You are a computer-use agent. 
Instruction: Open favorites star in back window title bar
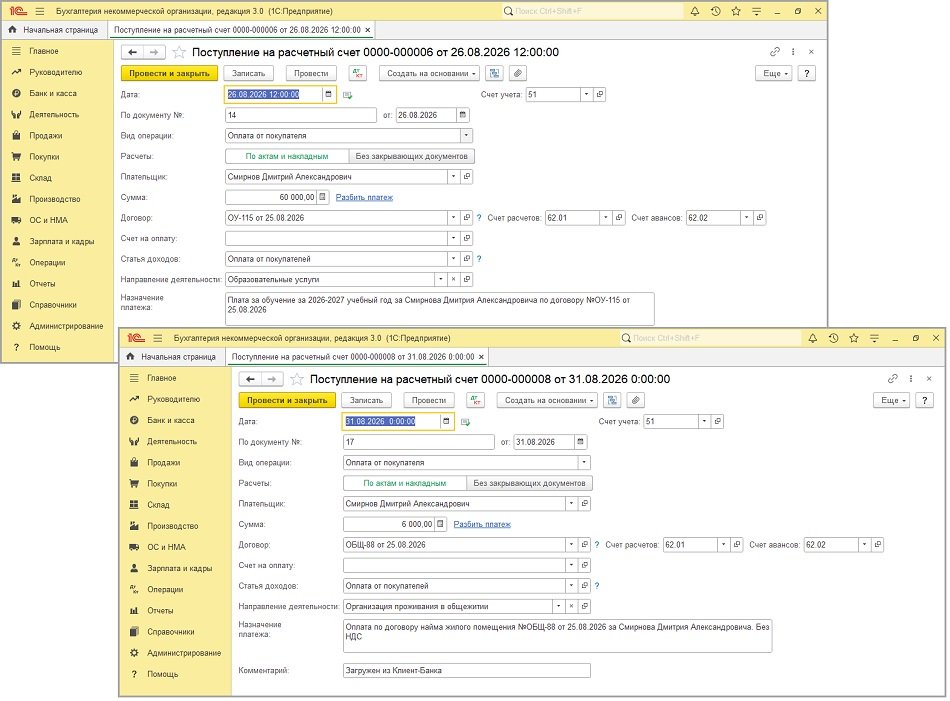tap(736, 11)
